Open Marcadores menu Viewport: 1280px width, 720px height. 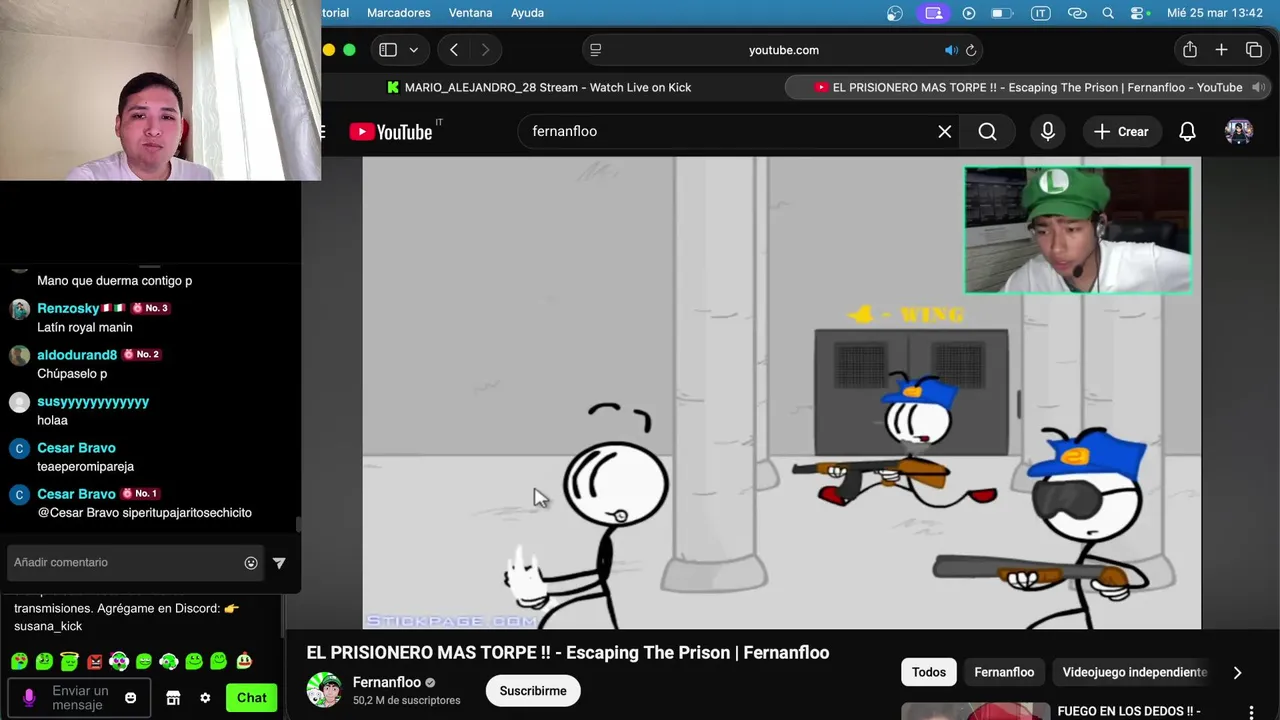coord(398,13)
